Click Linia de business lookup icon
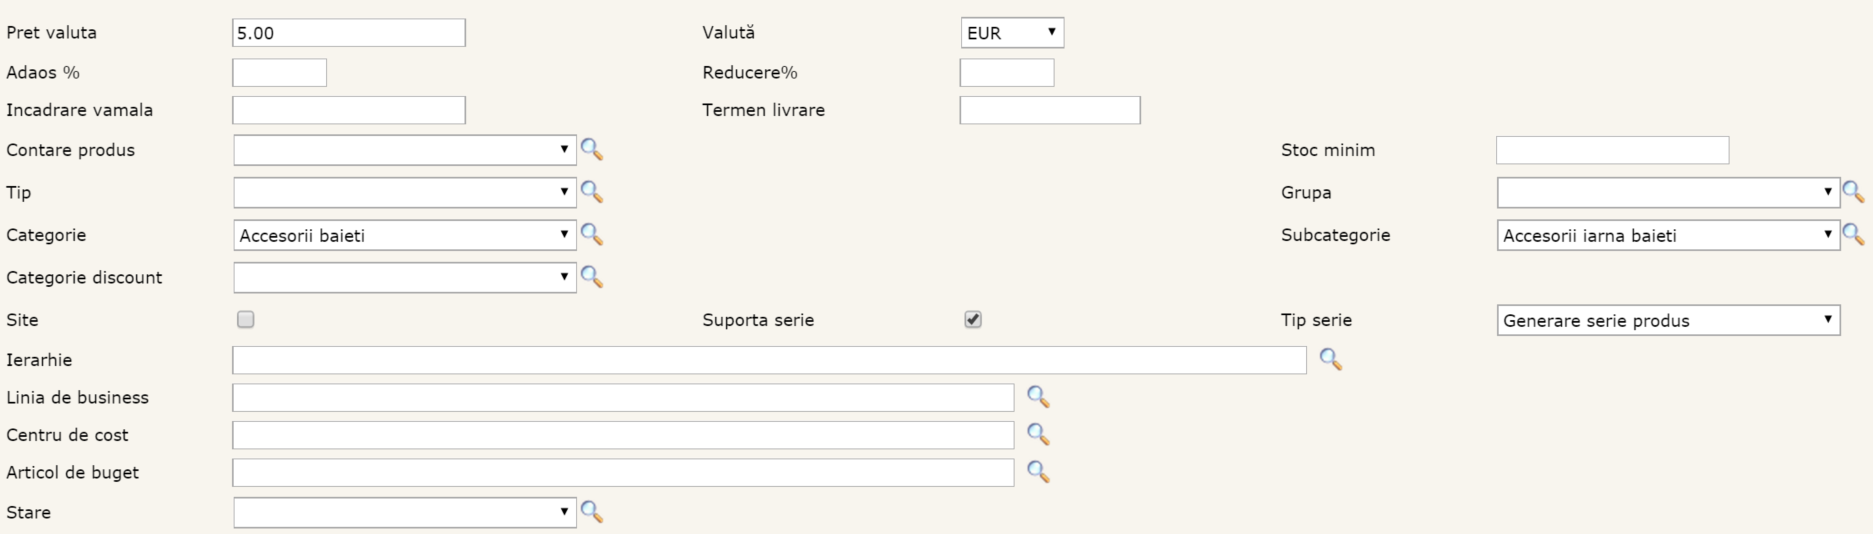This screenshot has width=1873, height=534. click(1038, 397)
